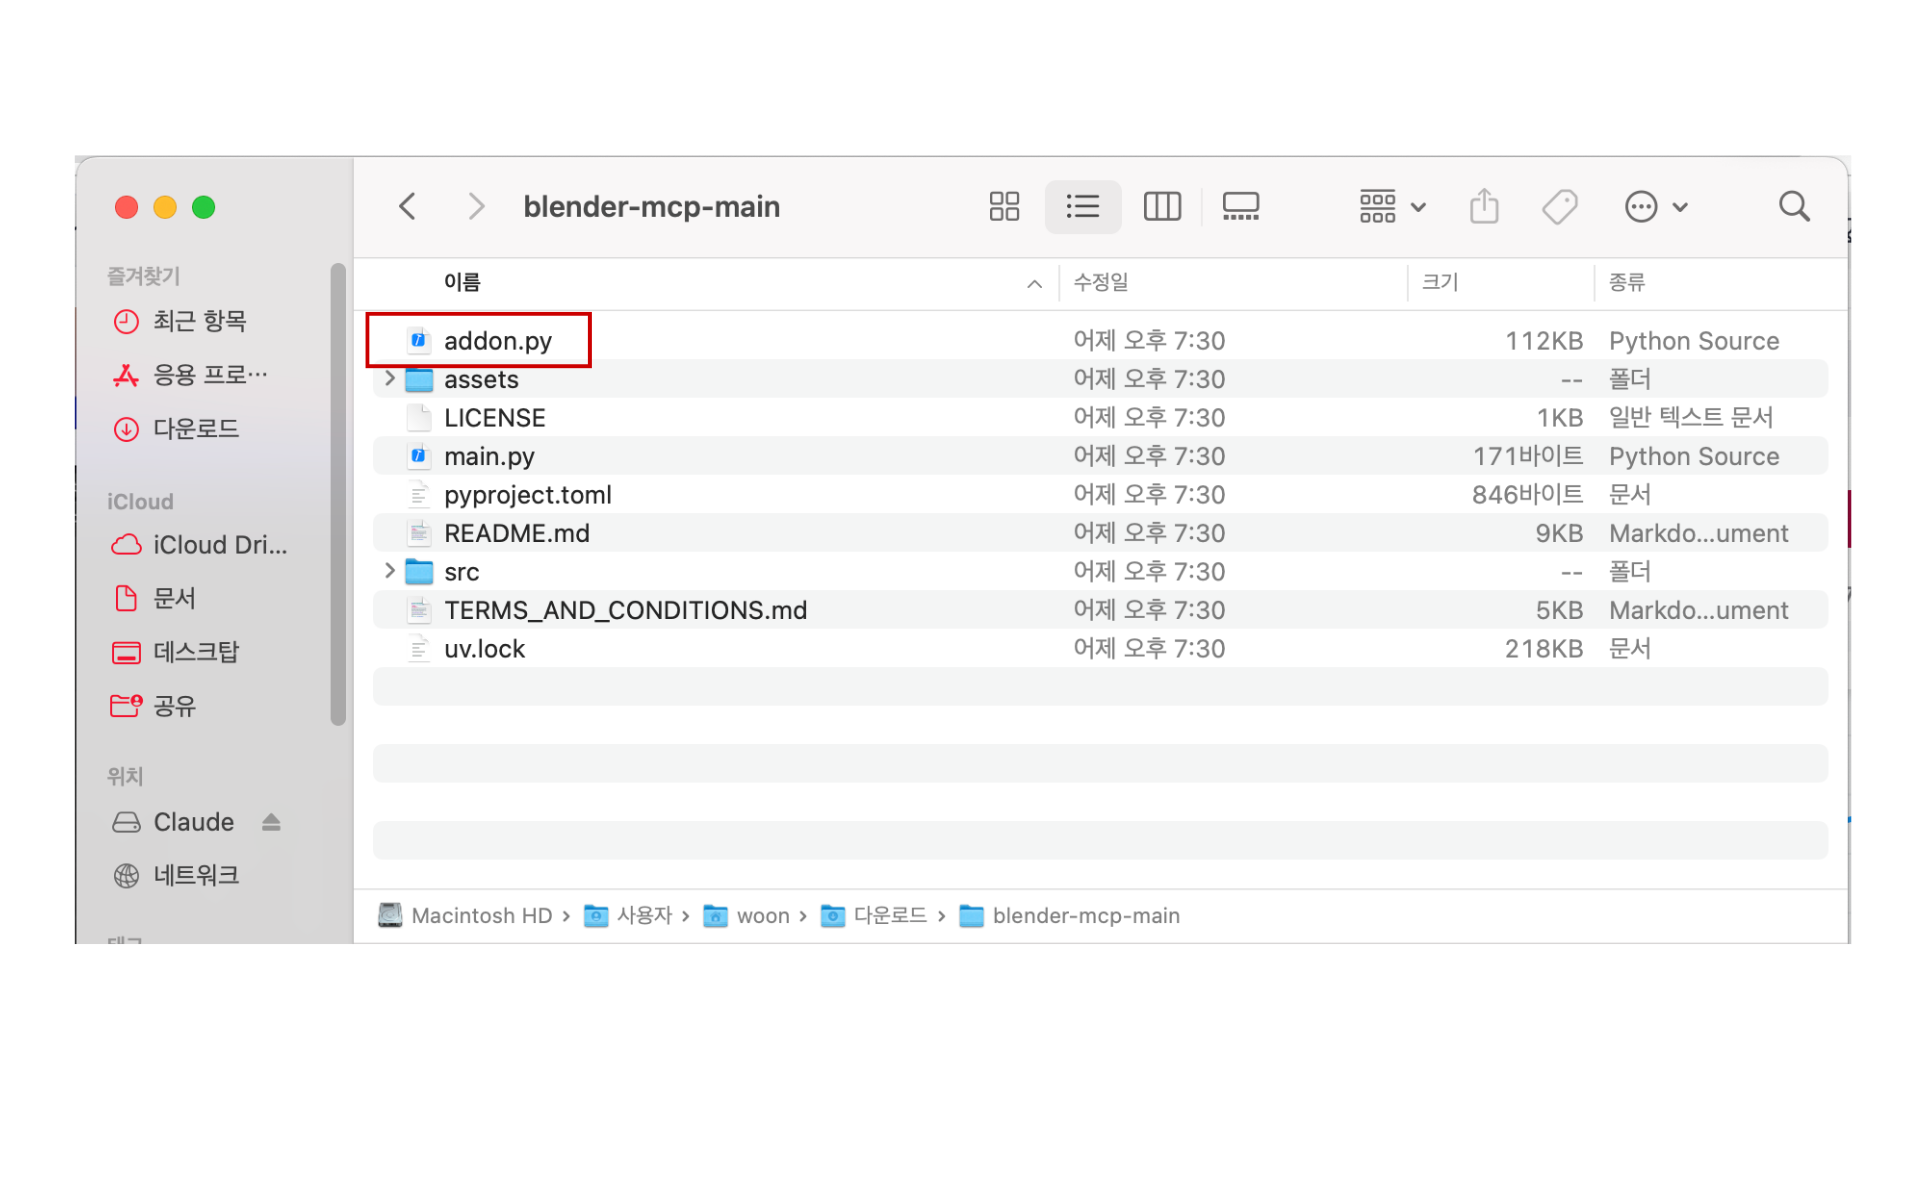Sort by the 수정일 column header
The height and width of the screenshot is (1190, 1926).
[1100, 283]
